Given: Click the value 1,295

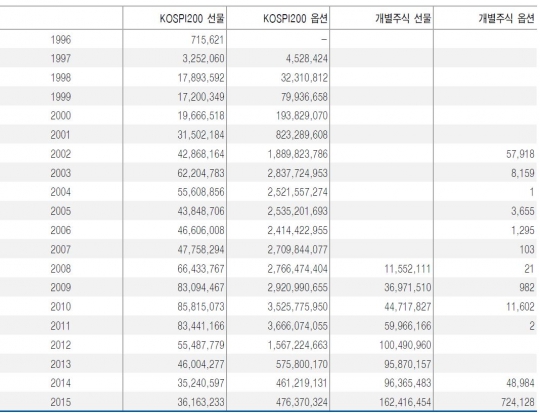Looking at the screenshot, I should [522, 230].
